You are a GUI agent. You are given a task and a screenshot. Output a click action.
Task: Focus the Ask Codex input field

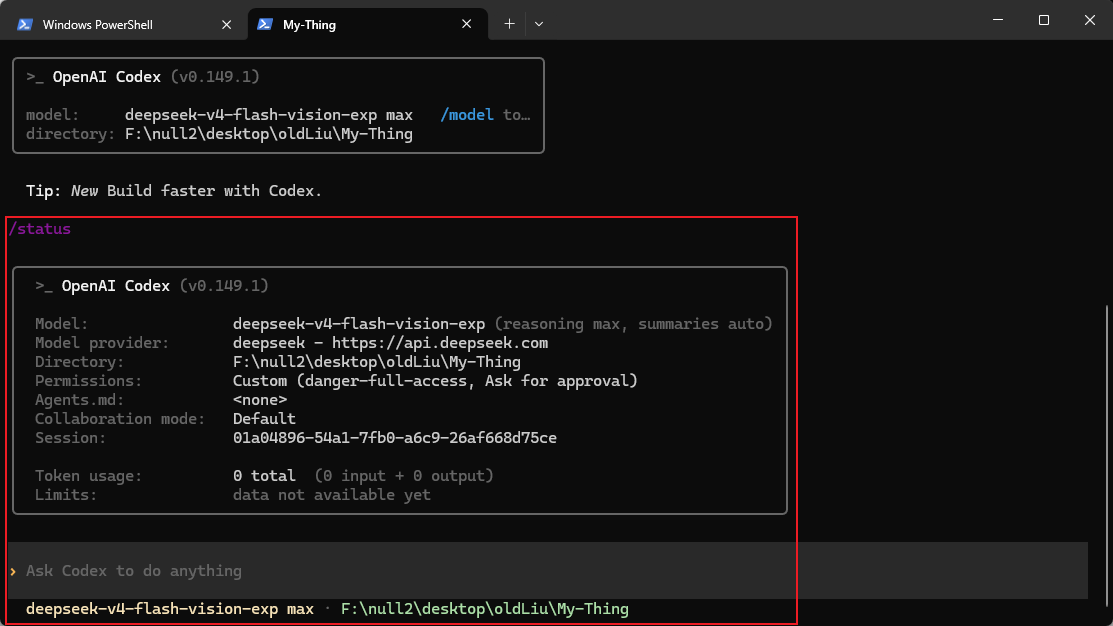point(547,571)
